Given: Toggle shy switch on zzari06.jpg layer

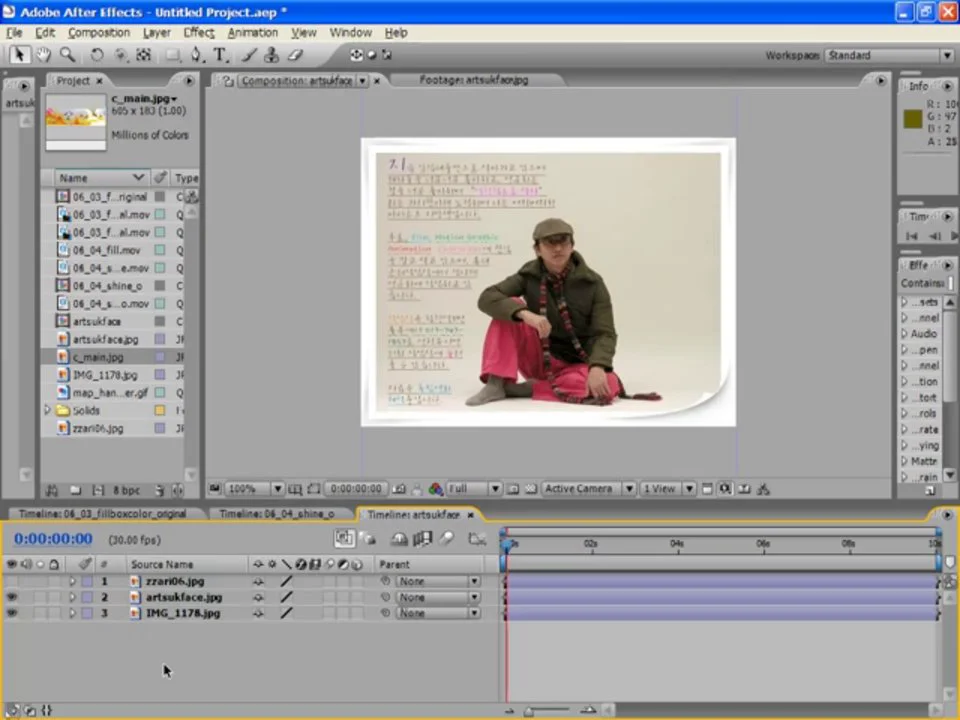Looking at the screenshot, I should coord(258,581).
